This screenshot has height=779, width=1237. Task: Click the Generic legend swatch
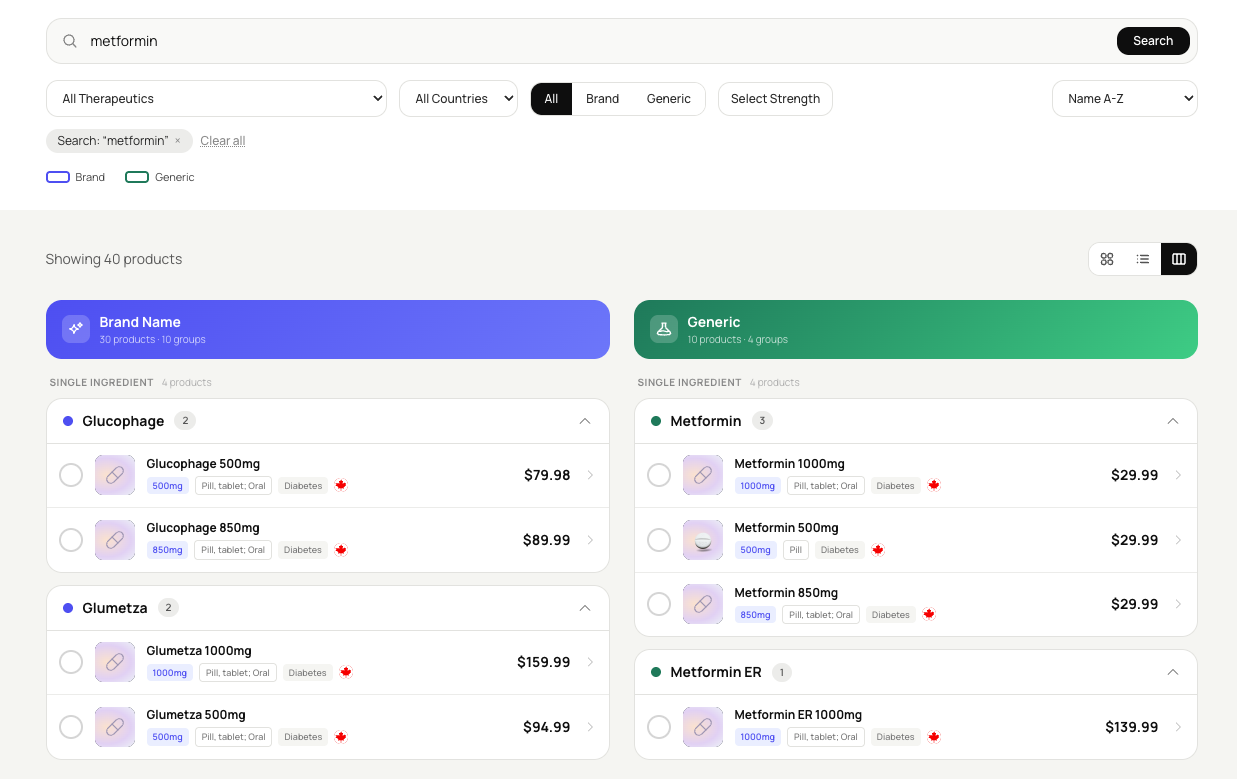137,177
